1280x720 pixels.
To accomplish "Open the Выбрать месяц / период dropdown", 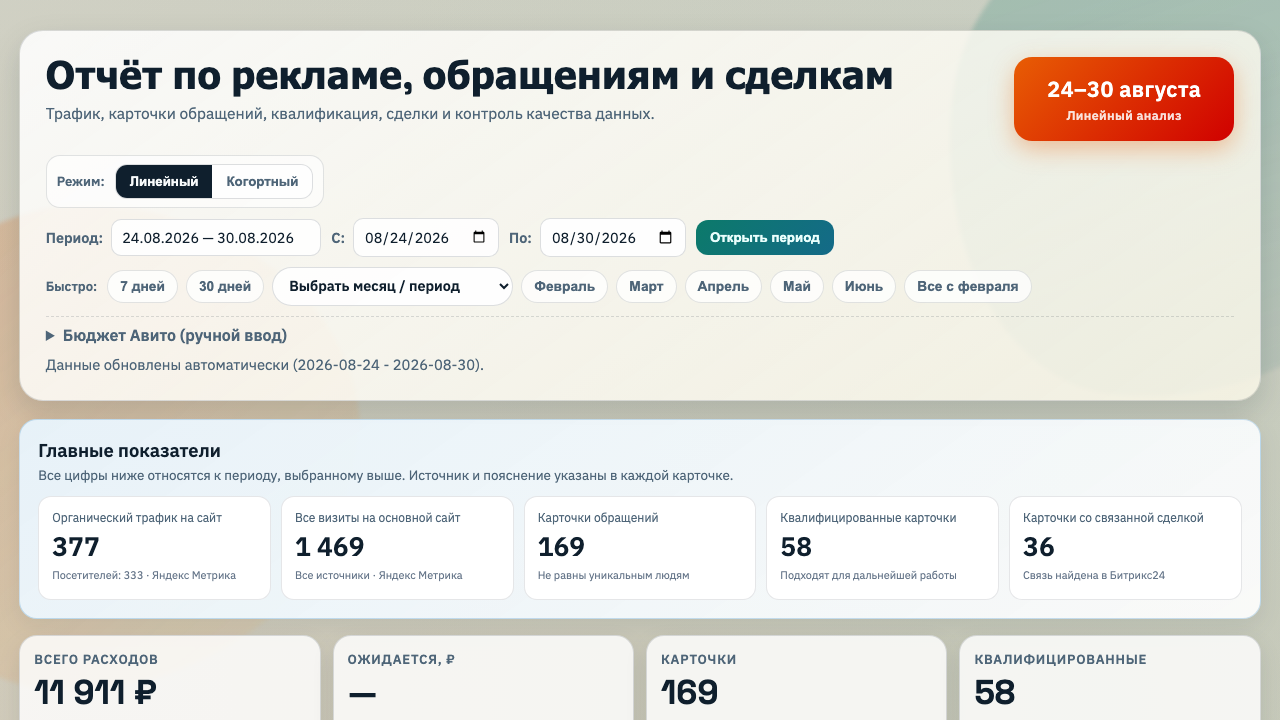I will tap(392, 286).
